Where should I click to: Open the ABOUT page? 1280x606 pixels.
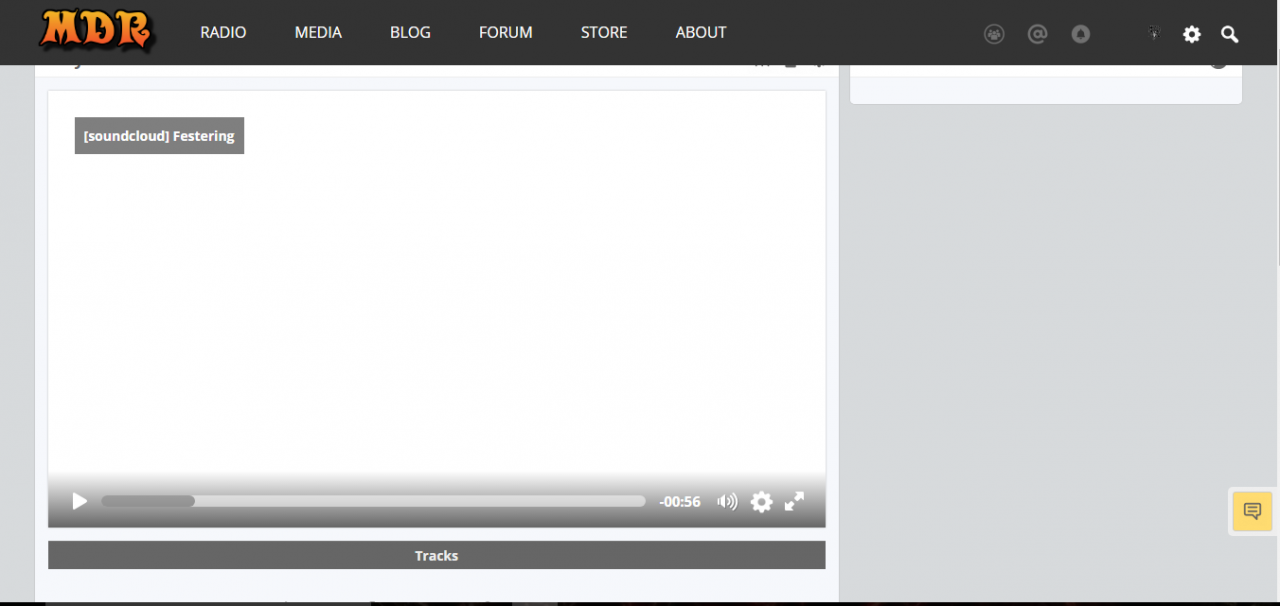[x=700, y=32]
